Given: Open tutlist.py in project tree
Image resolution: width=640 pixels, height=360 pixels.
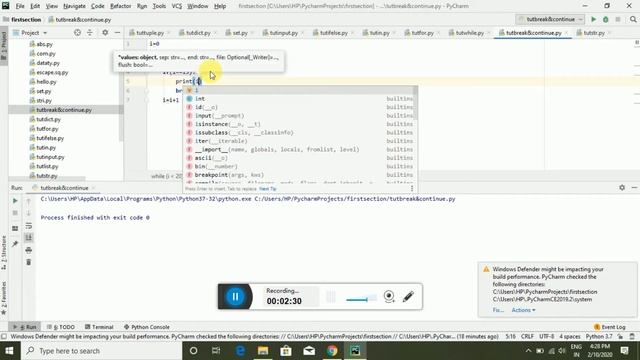Looking at the screenshot, I should 47,166.
